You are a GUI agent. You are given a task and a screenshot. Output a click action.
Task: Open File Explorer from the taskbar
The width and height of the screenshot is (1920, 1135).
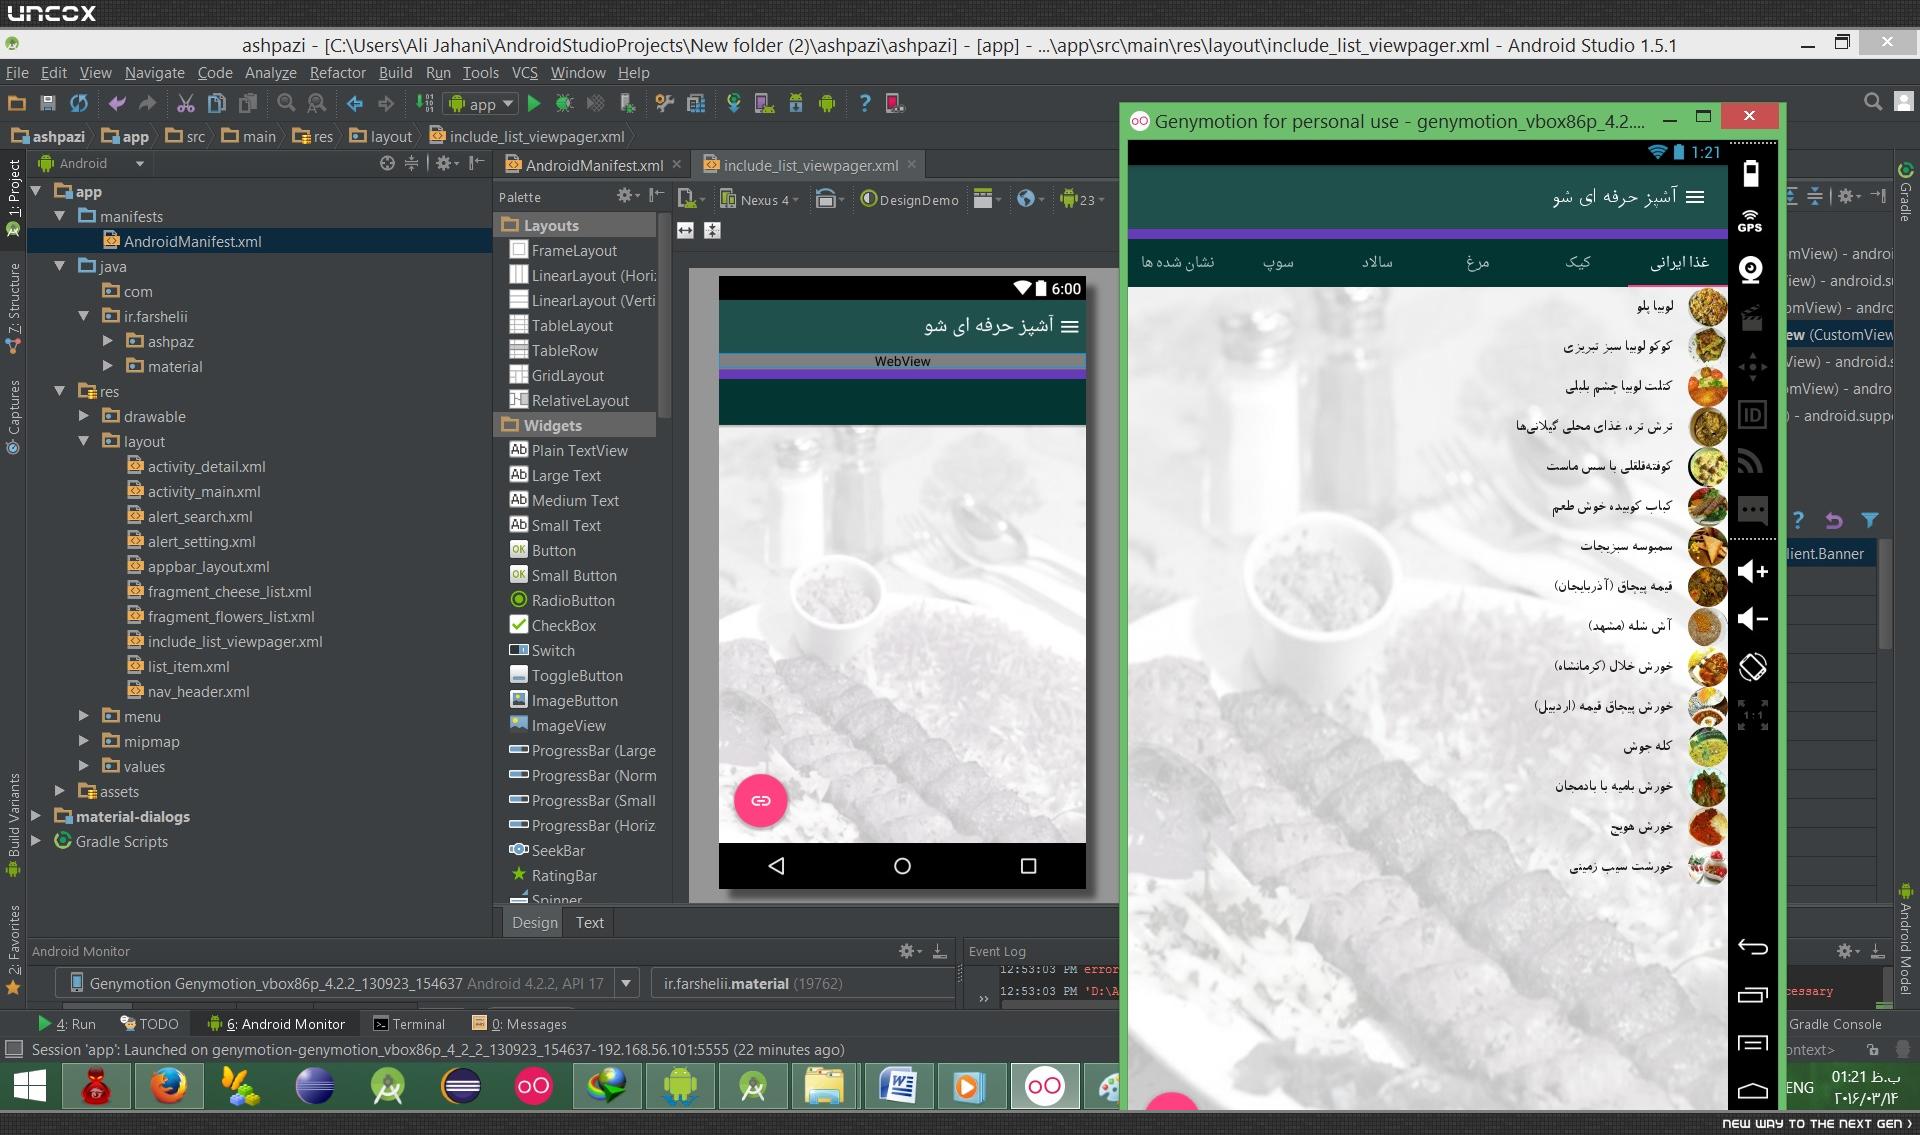(824, 1086)
